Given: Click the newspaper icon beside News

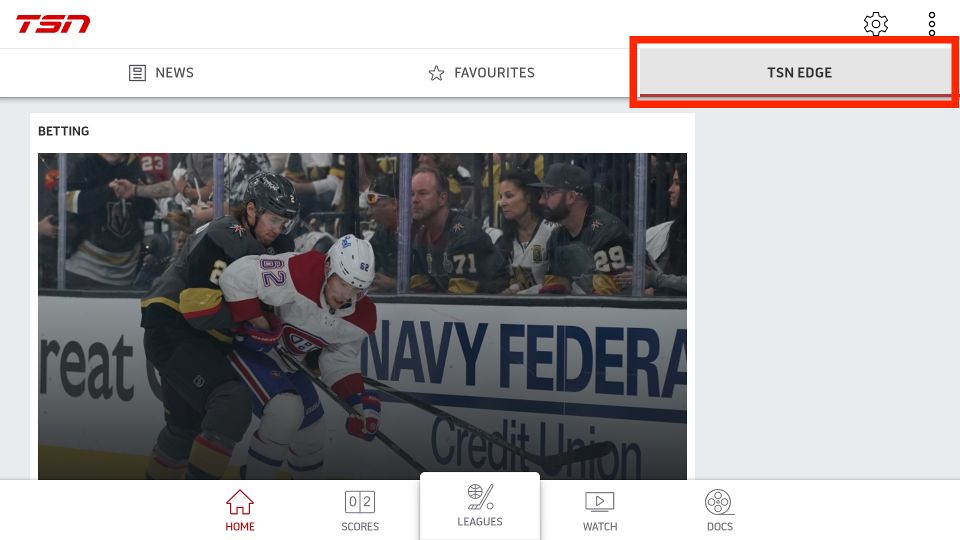Looking at the screenshot, I should point(138,73).
